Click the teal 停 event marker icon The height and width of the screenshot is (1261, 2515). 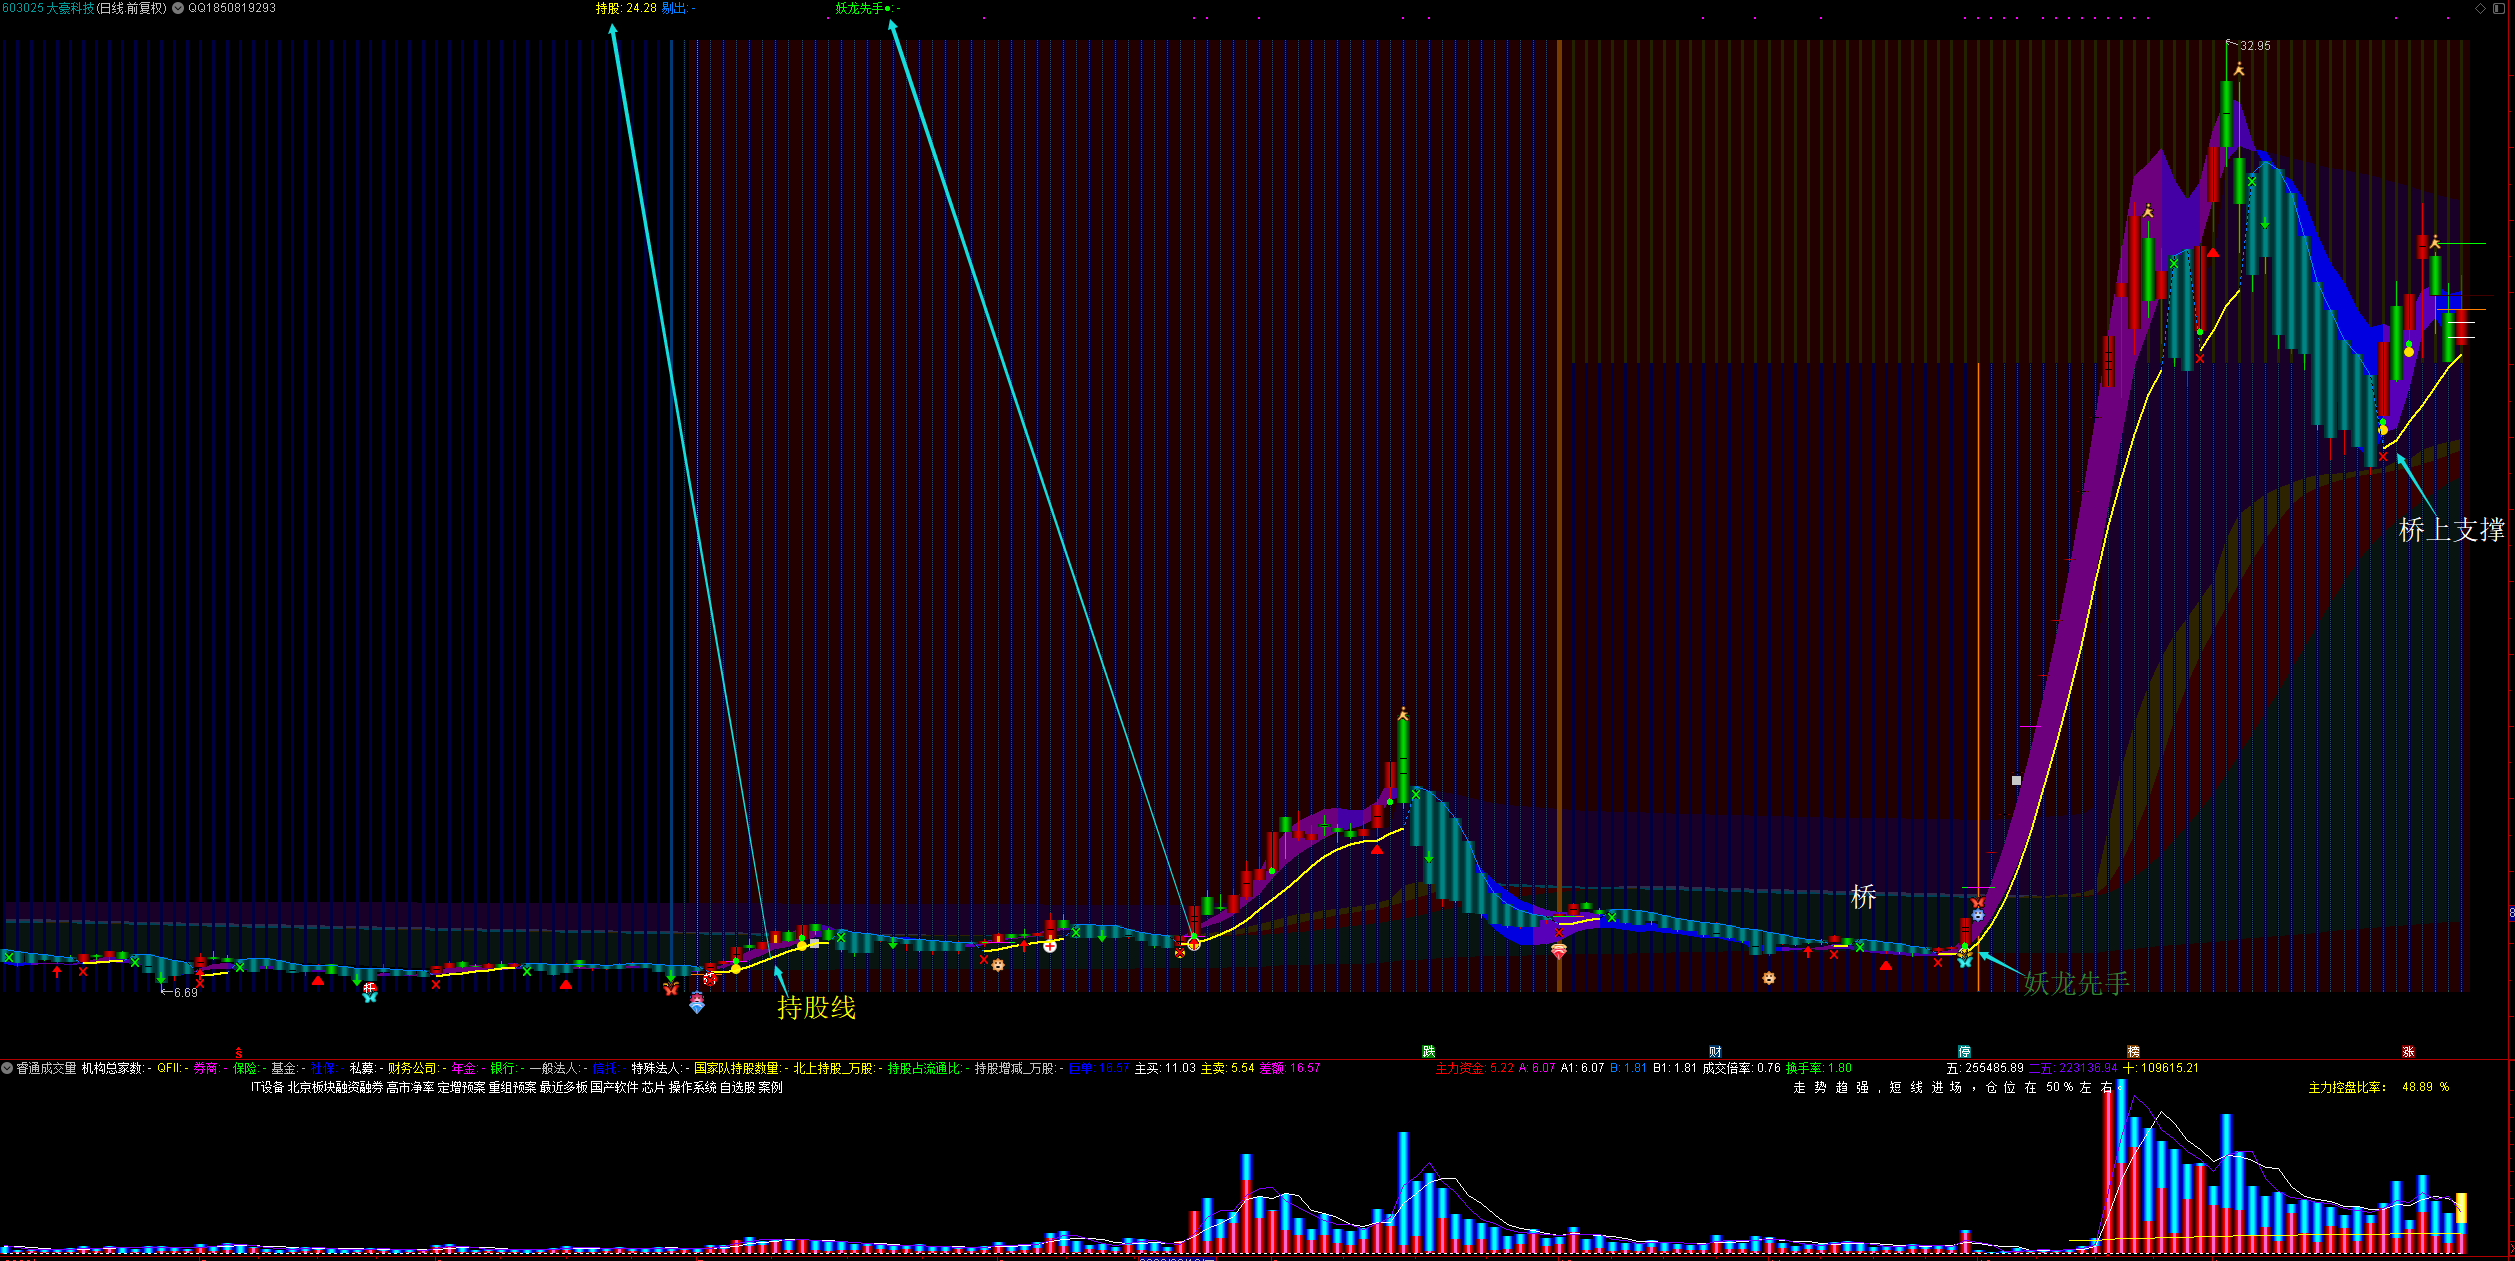tap(1964, 1051)
